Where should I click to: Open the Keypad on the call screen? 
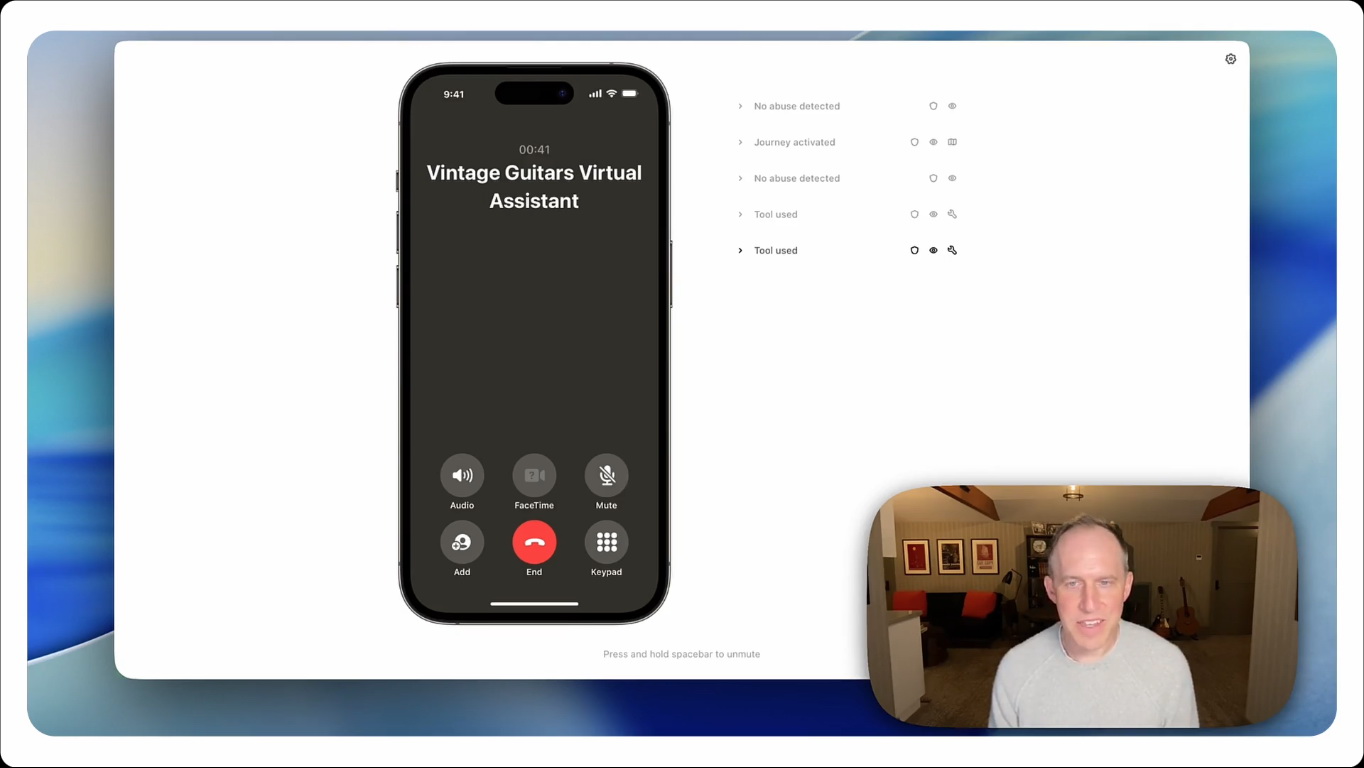click(x=606, y=543)
